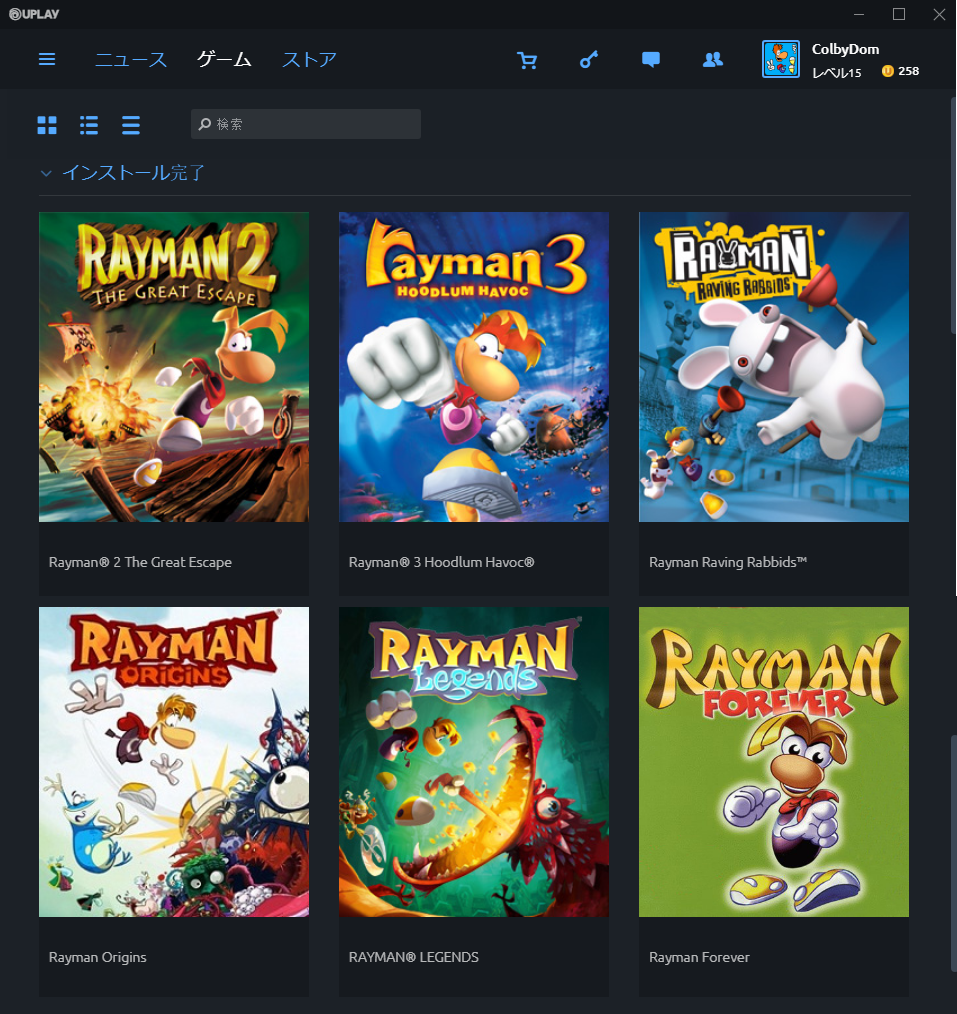Switch to detailed list view
Viewport: 957px width, 1014px height.
pos(89,125)
